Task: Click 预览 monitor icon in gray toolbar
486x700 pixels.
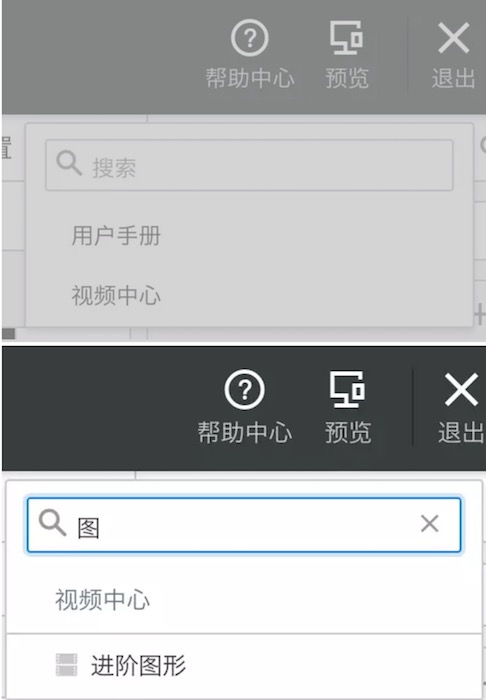Action: click(346, 38)
